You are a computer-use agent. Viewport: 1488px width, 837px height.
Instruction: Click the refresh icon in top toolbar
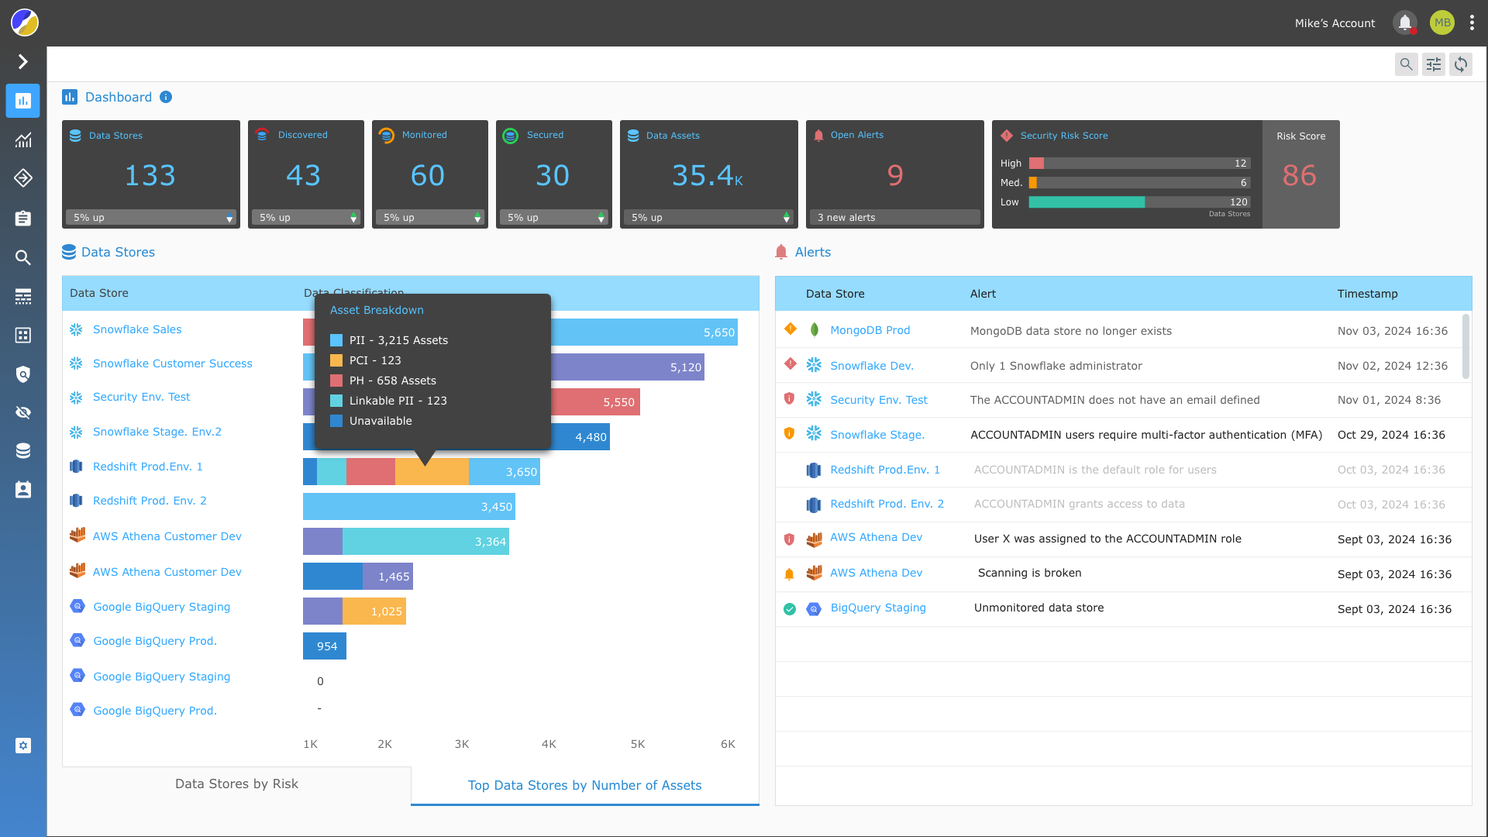pos(1461,65)
